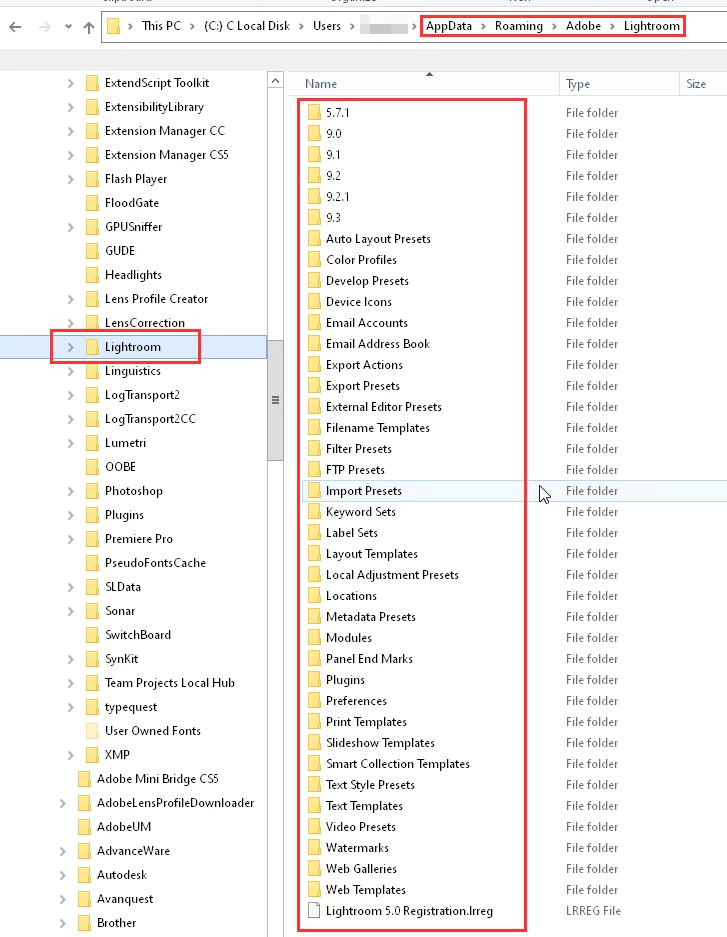Click the navigation pane scrollbar thumb
Viewport: 727px width, 937px height.
pos(275,400)
